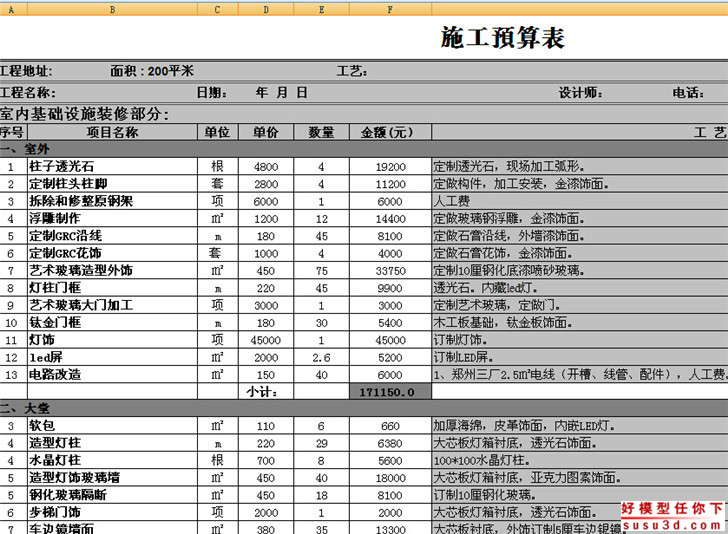Select the 室内基础设施装修部分 heading row
The image size is (728, 534).
point(364,114)
